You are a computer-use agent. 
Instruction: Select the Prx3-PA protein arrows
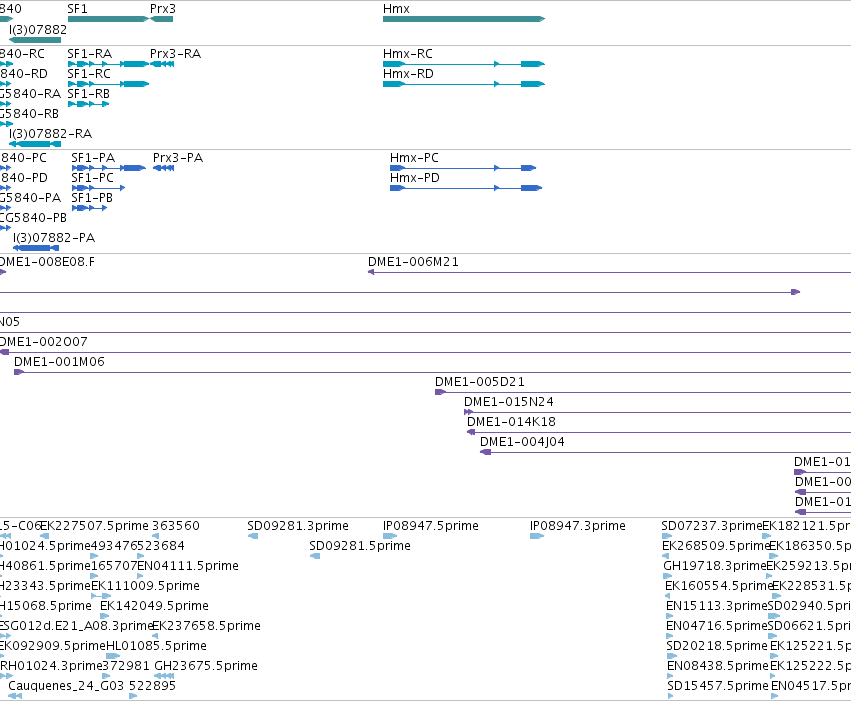pos(163,168)
